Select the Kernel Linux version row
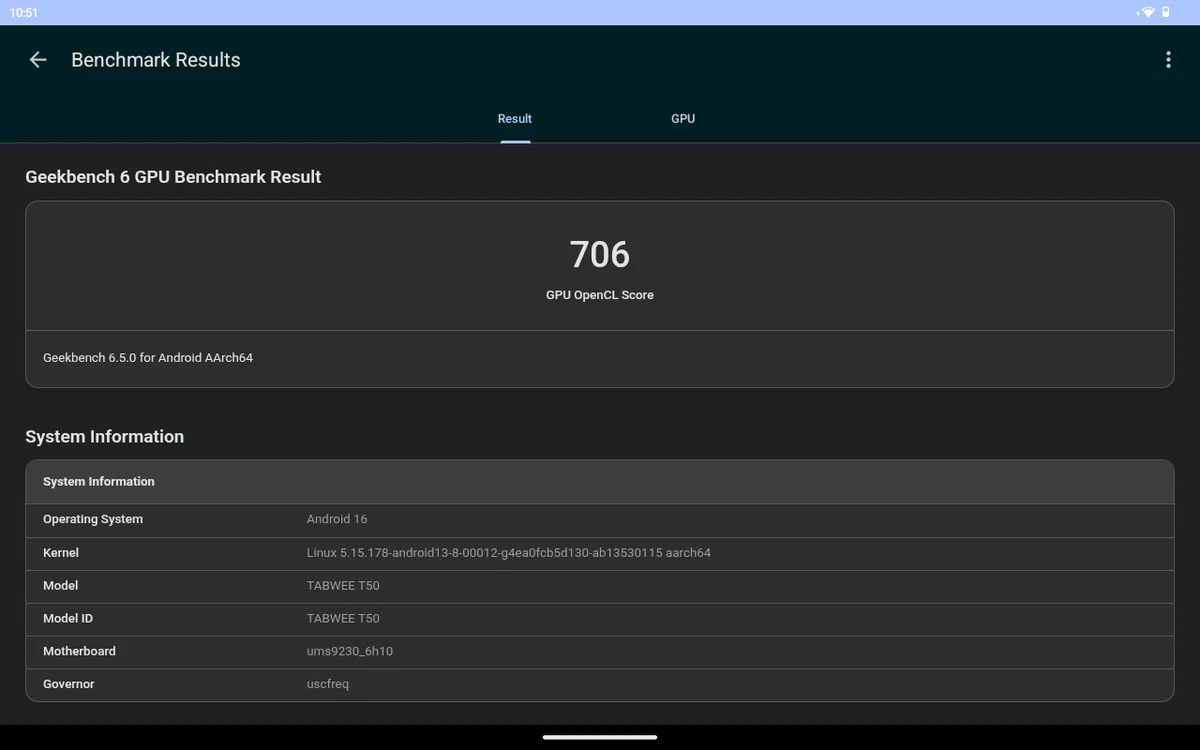Viewport: 1200px width, 750px height. point(600,553)
